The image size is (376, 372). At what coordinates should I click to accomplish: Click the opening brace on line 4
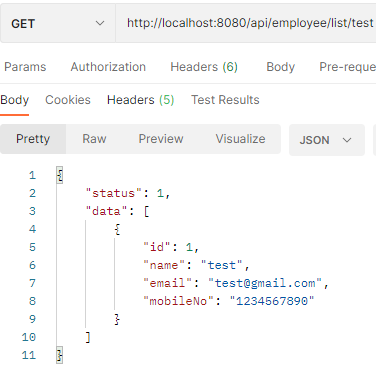(x=117, y=229)
